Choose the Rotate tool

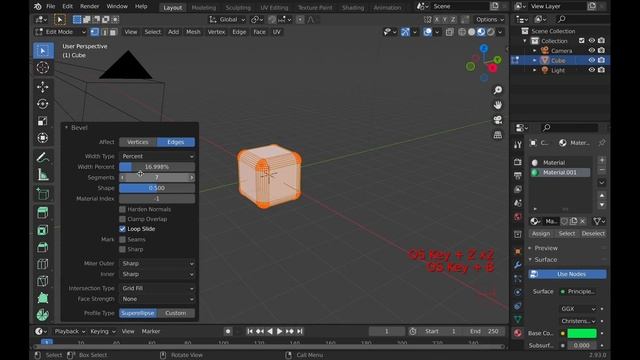43,104
